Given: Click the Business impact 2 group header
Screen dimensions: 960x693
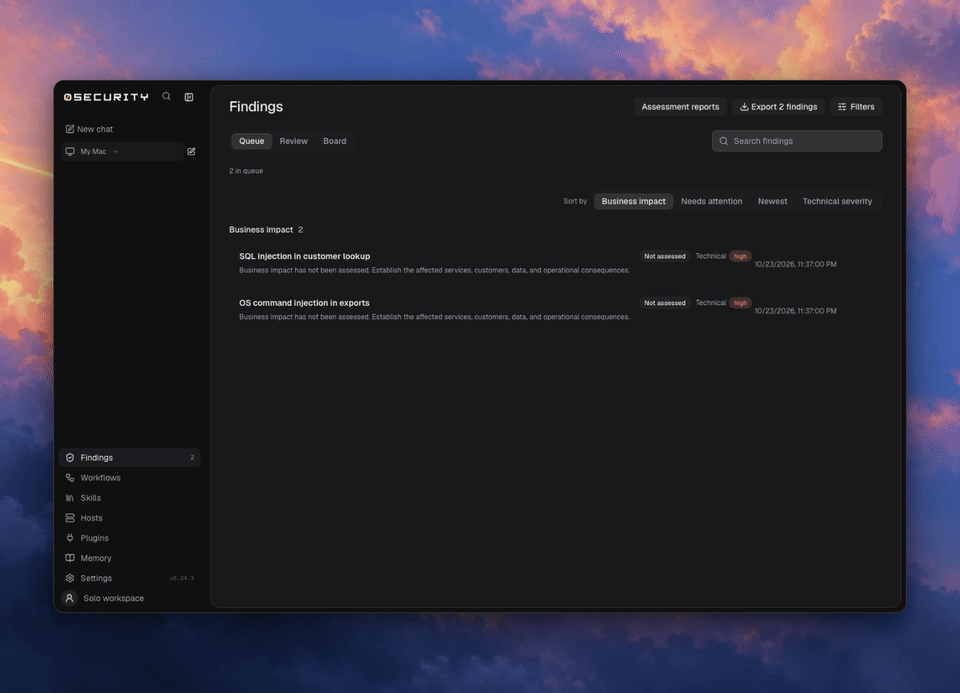Looking at the screenshot, I should pyautogui.click(x=266, y=230).
